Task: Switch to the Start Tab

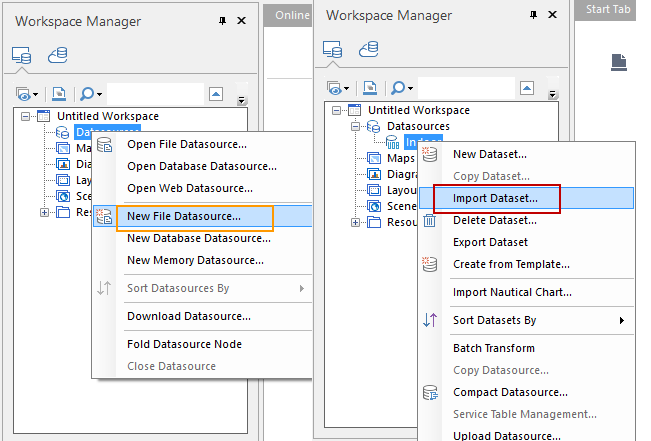Action: tap(609, 9)
